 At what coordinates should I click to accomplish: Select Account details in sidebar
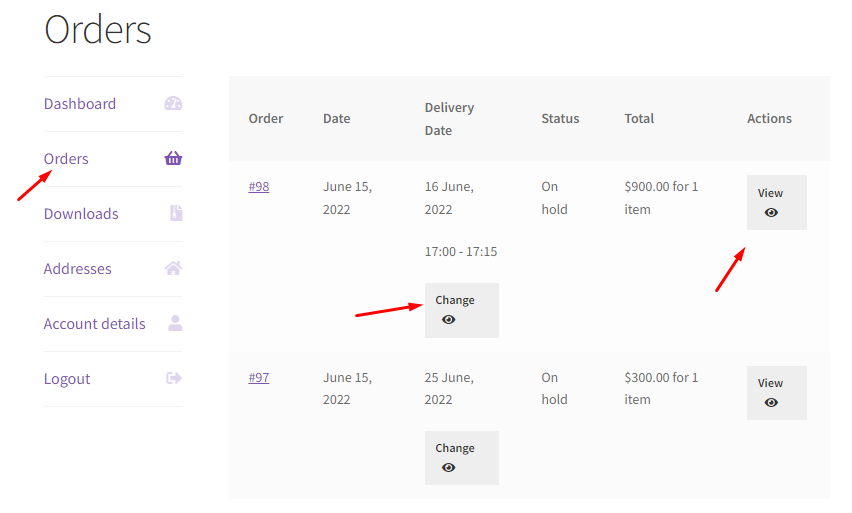(94, 324)
